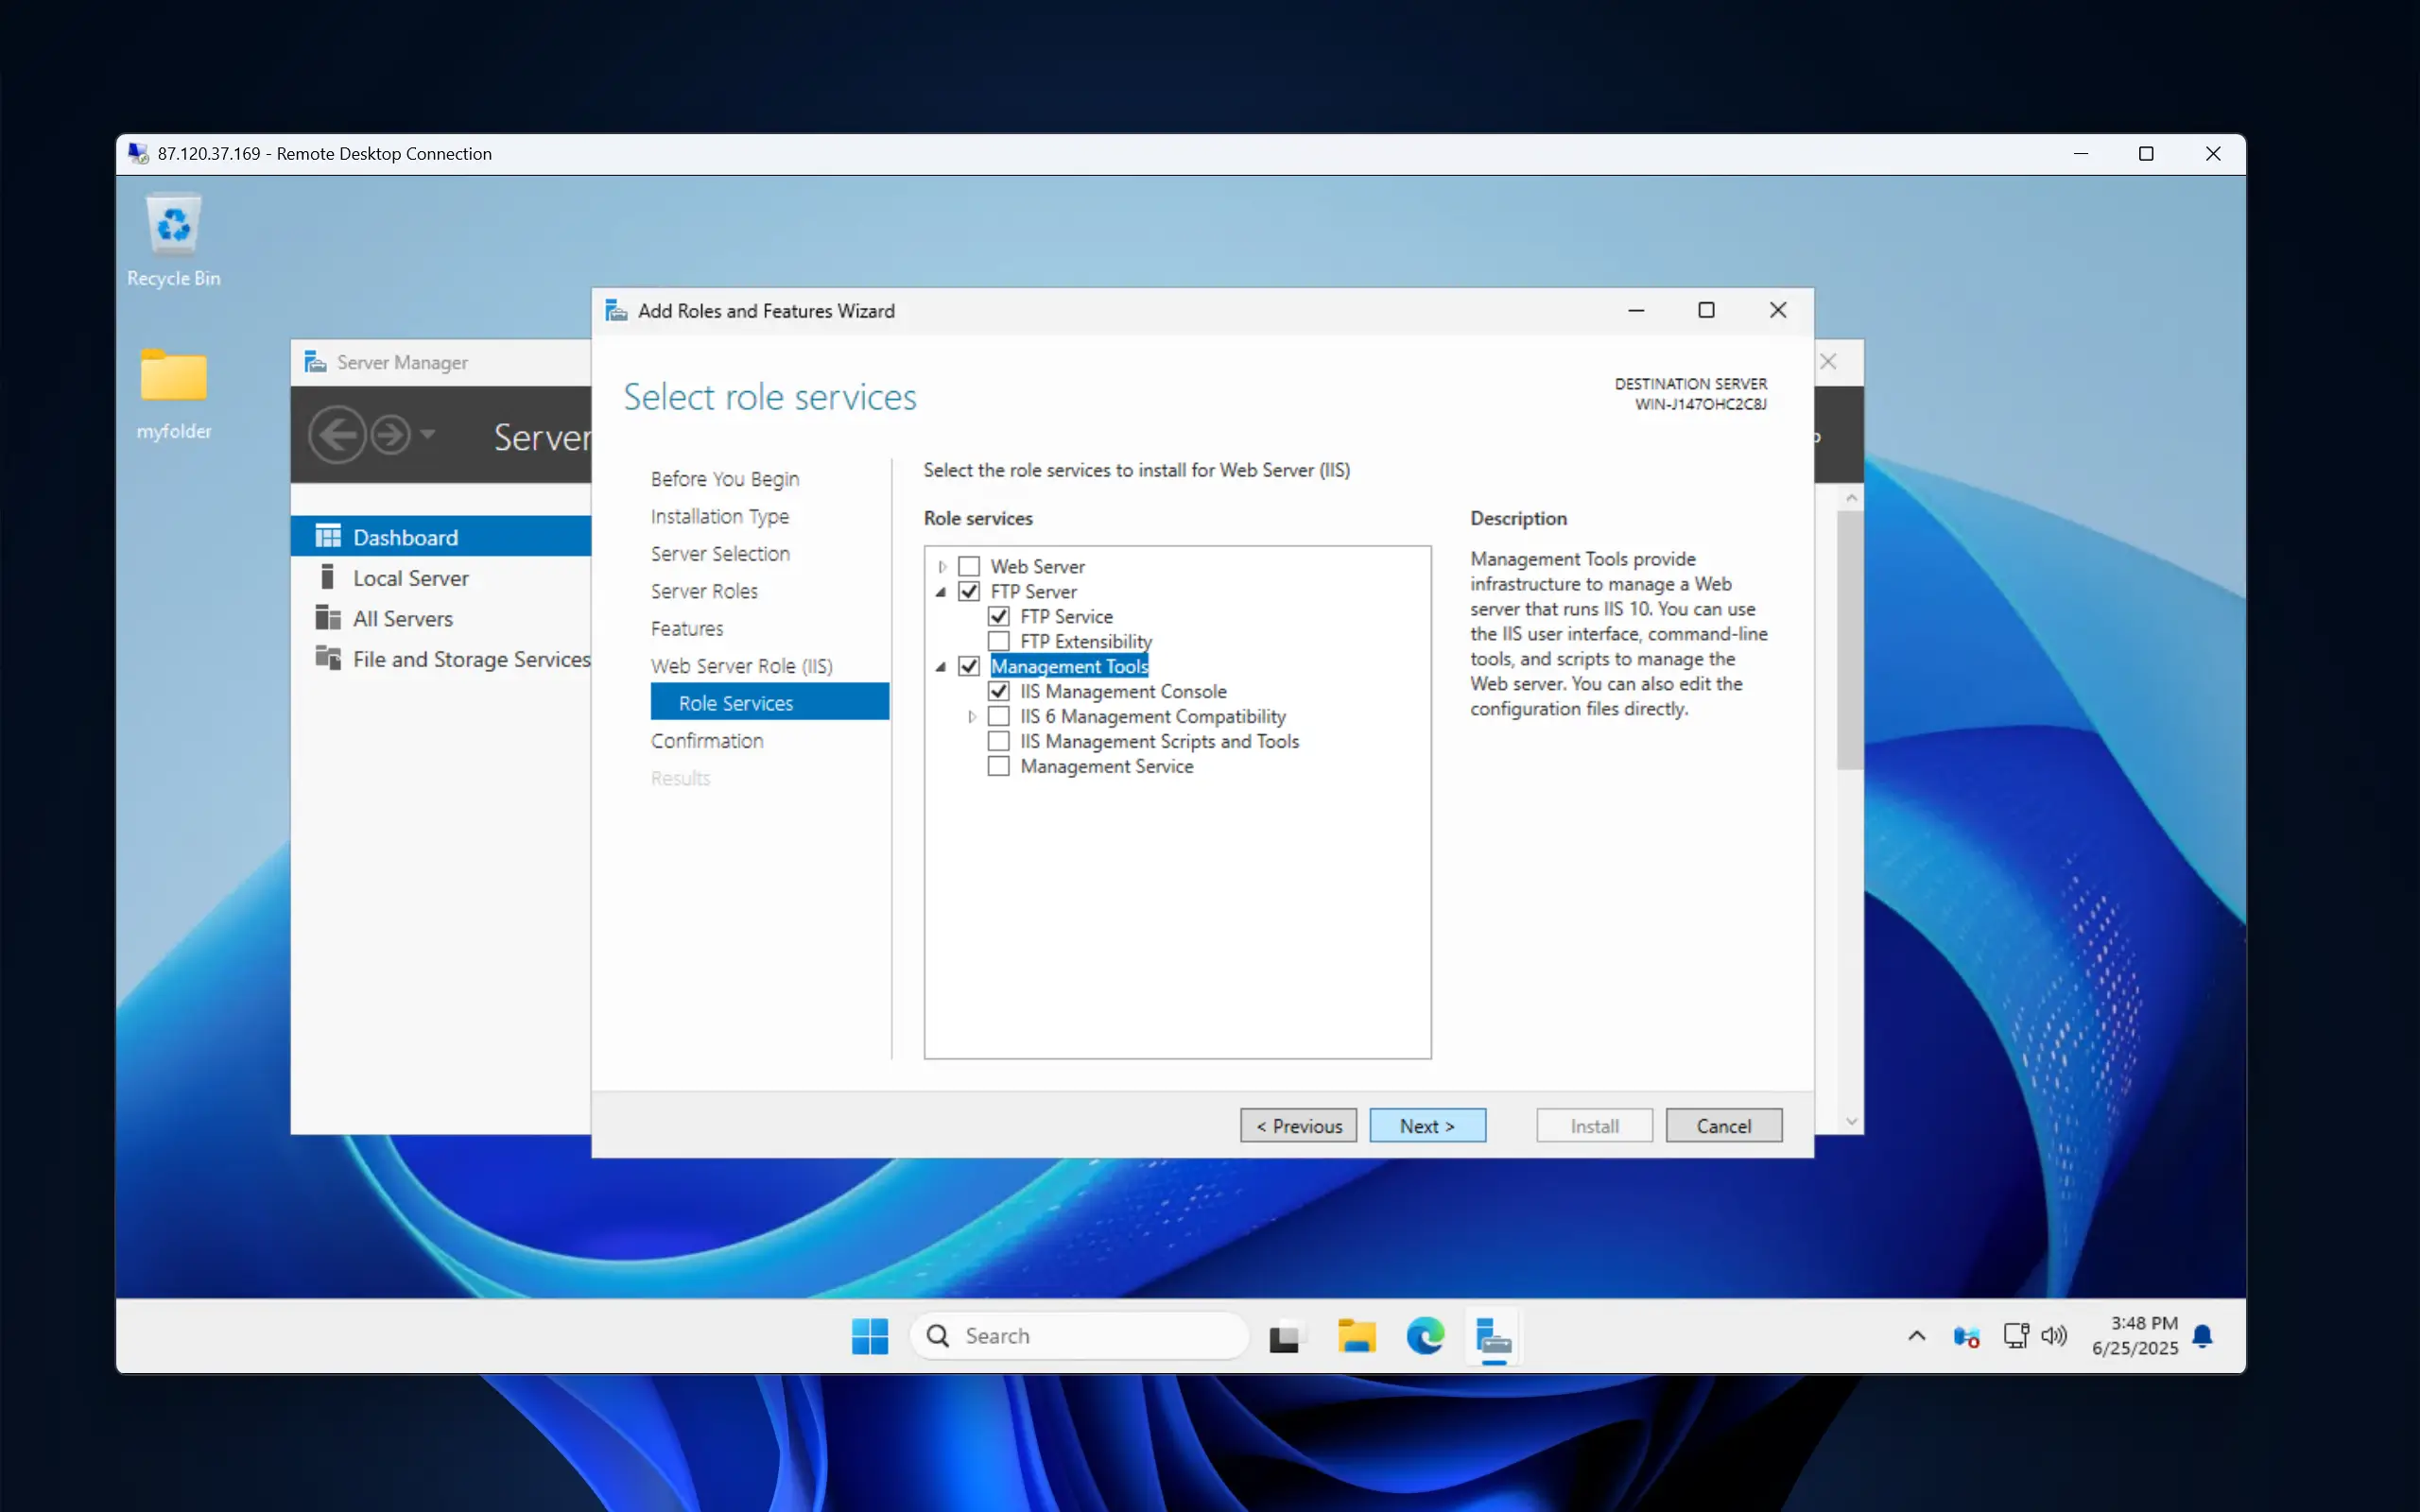Select the myfolder desktop folder icon

[174, 394]
